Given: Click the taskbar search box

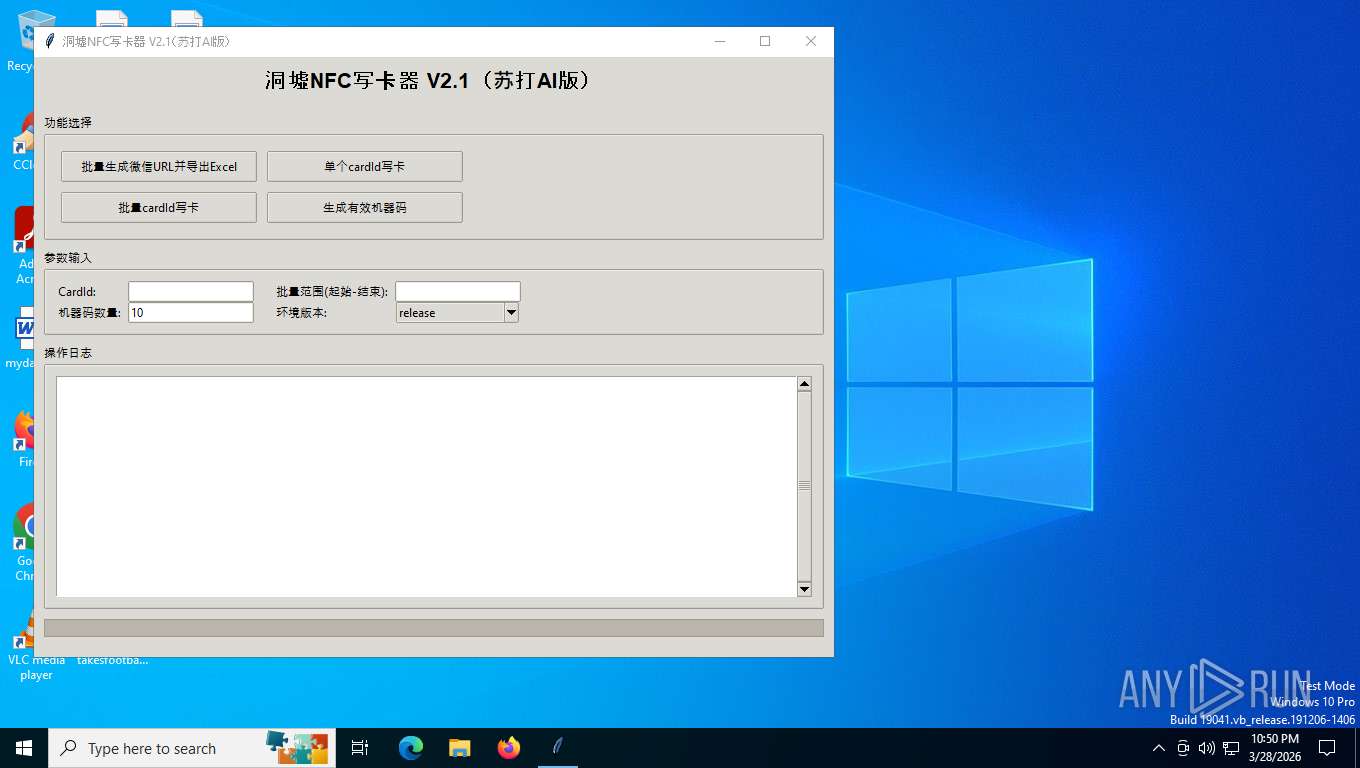Looking at the screenshot, I should (x=192, y=748).
